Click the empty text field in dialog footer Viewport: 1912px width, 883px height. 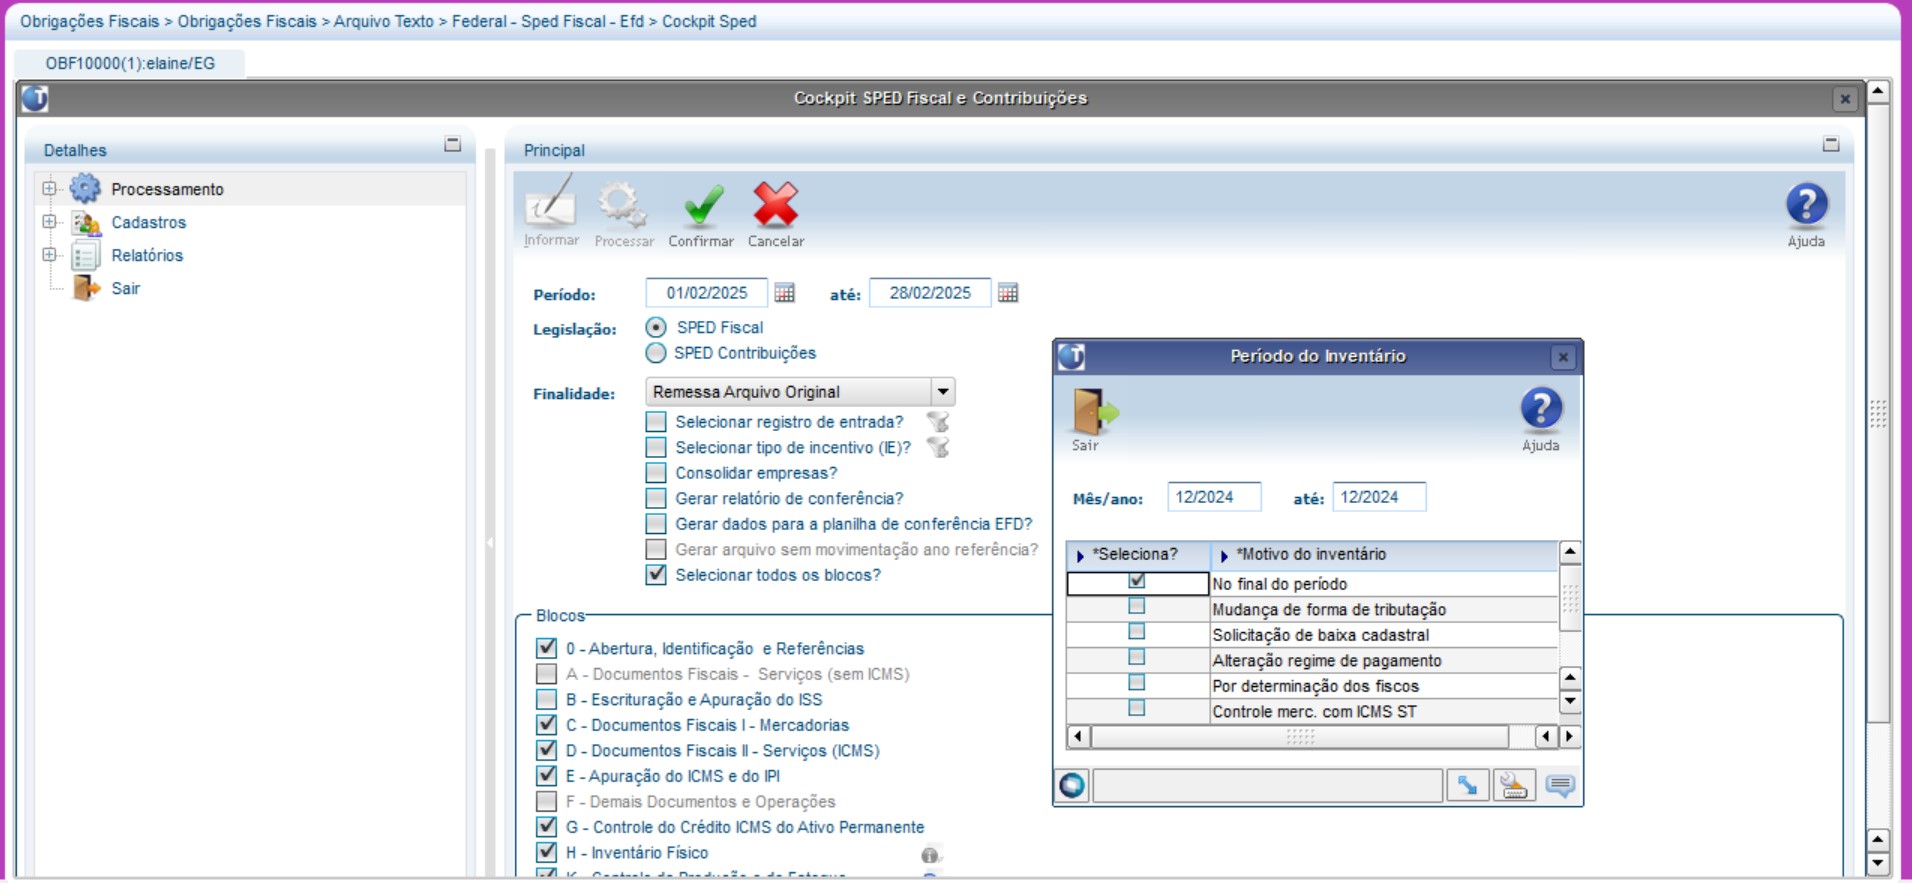pos(1267,786)
